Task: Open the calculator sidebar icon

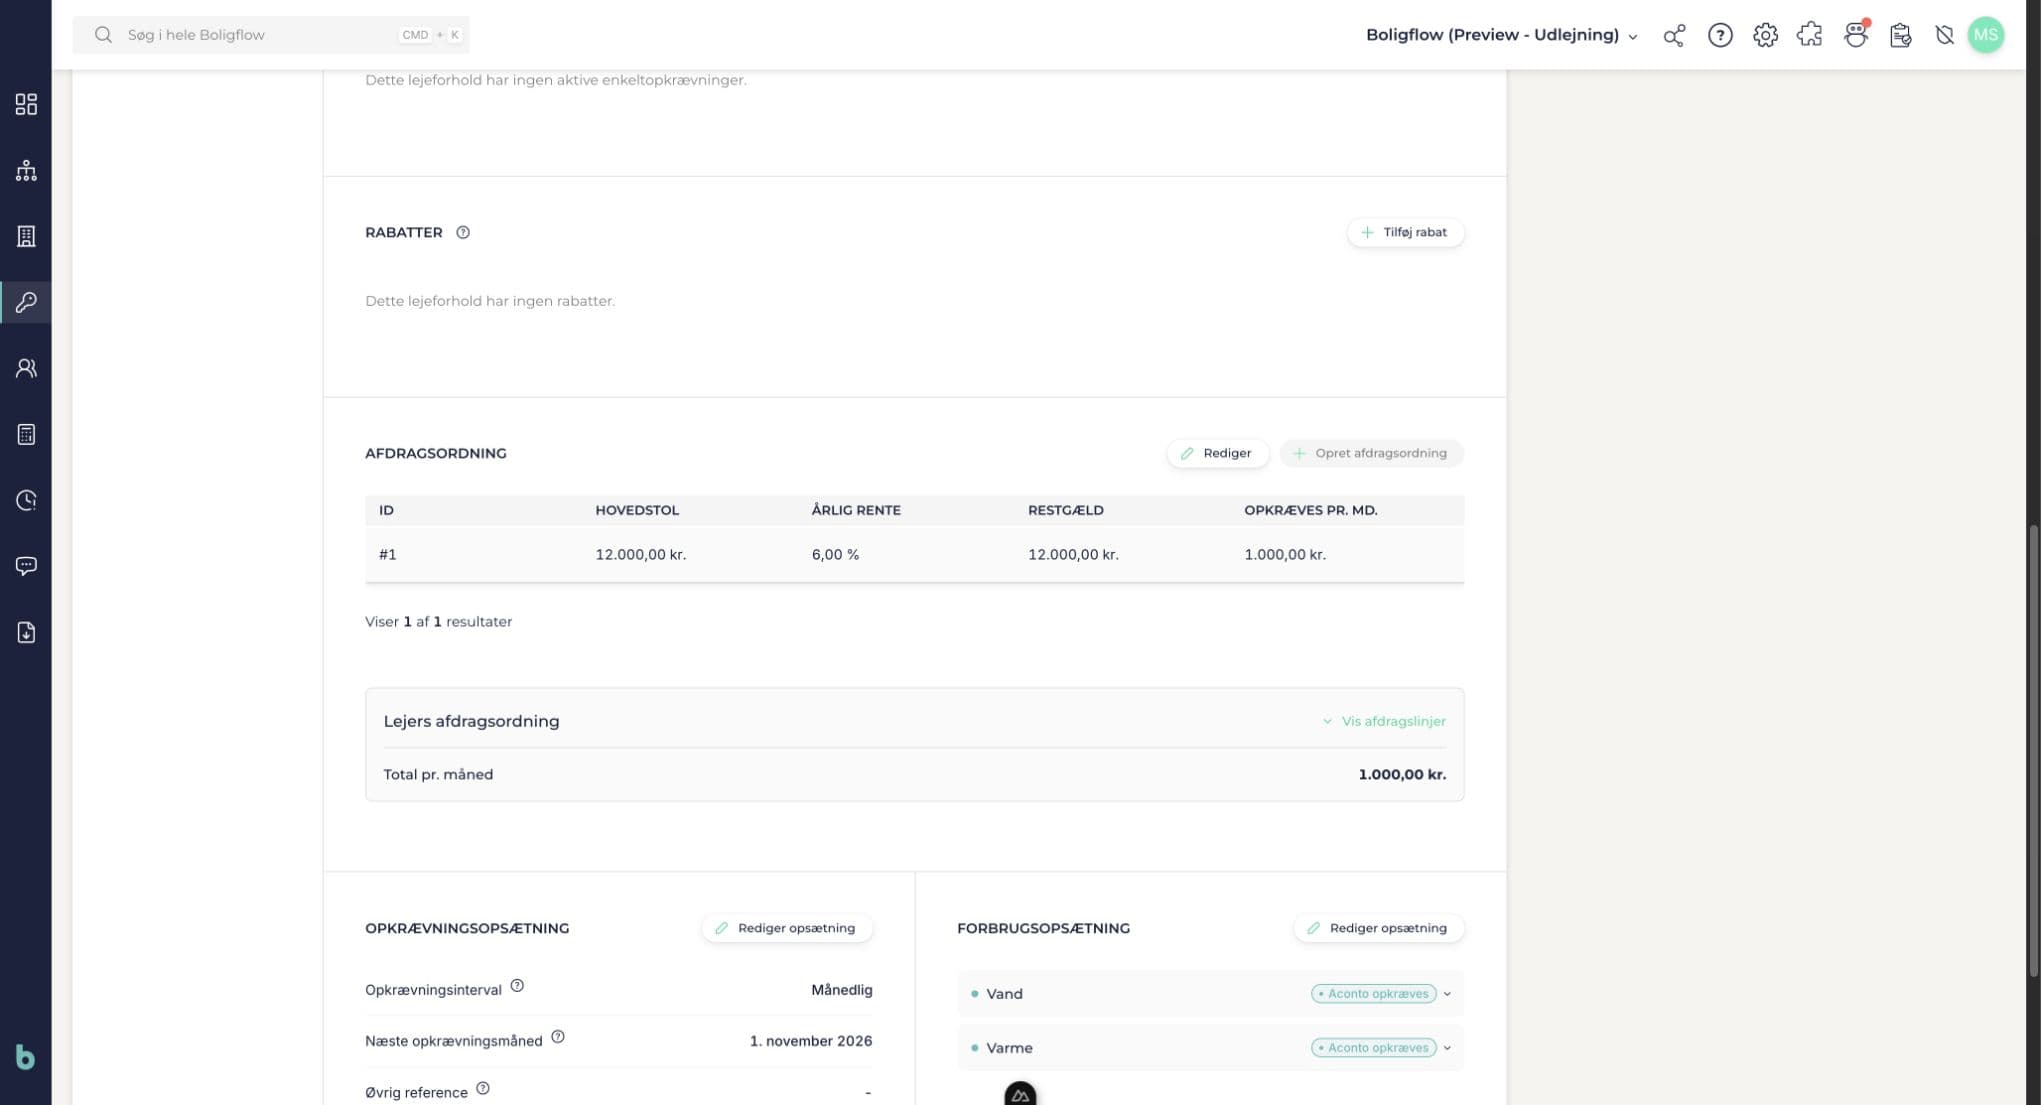Action: point(26,434)
